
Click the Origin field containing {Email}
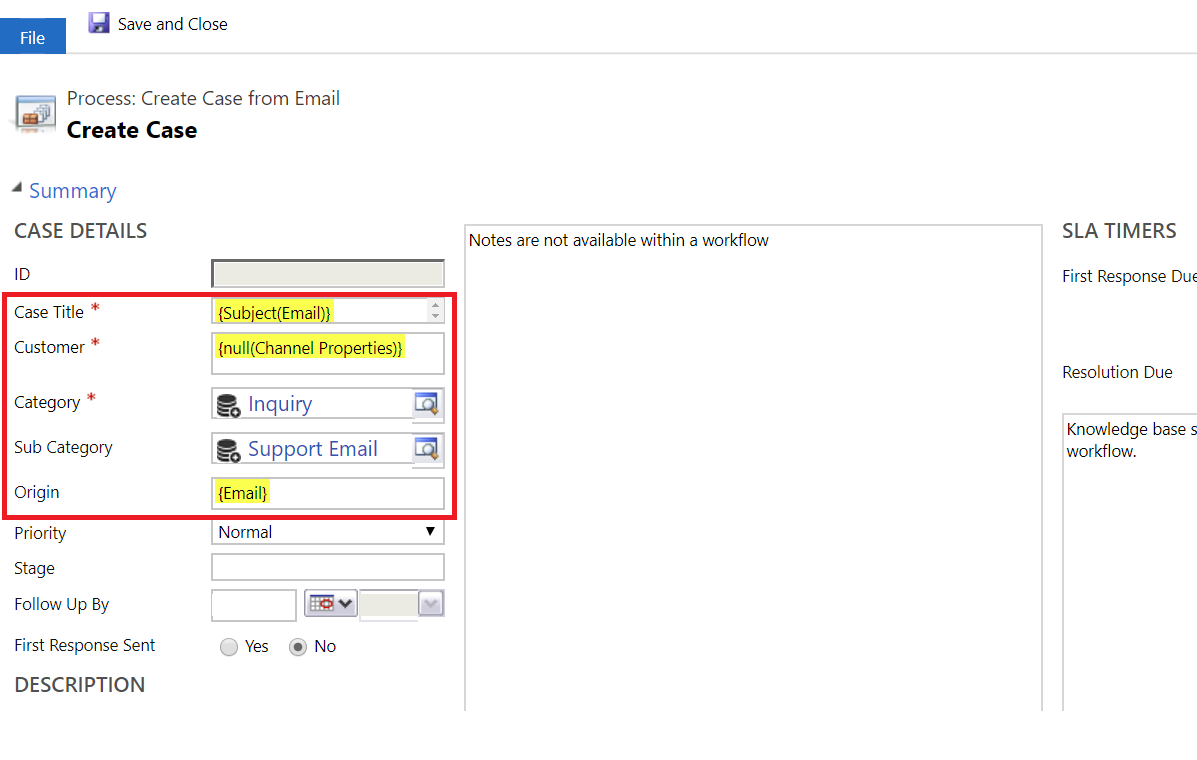click(327, 493)
